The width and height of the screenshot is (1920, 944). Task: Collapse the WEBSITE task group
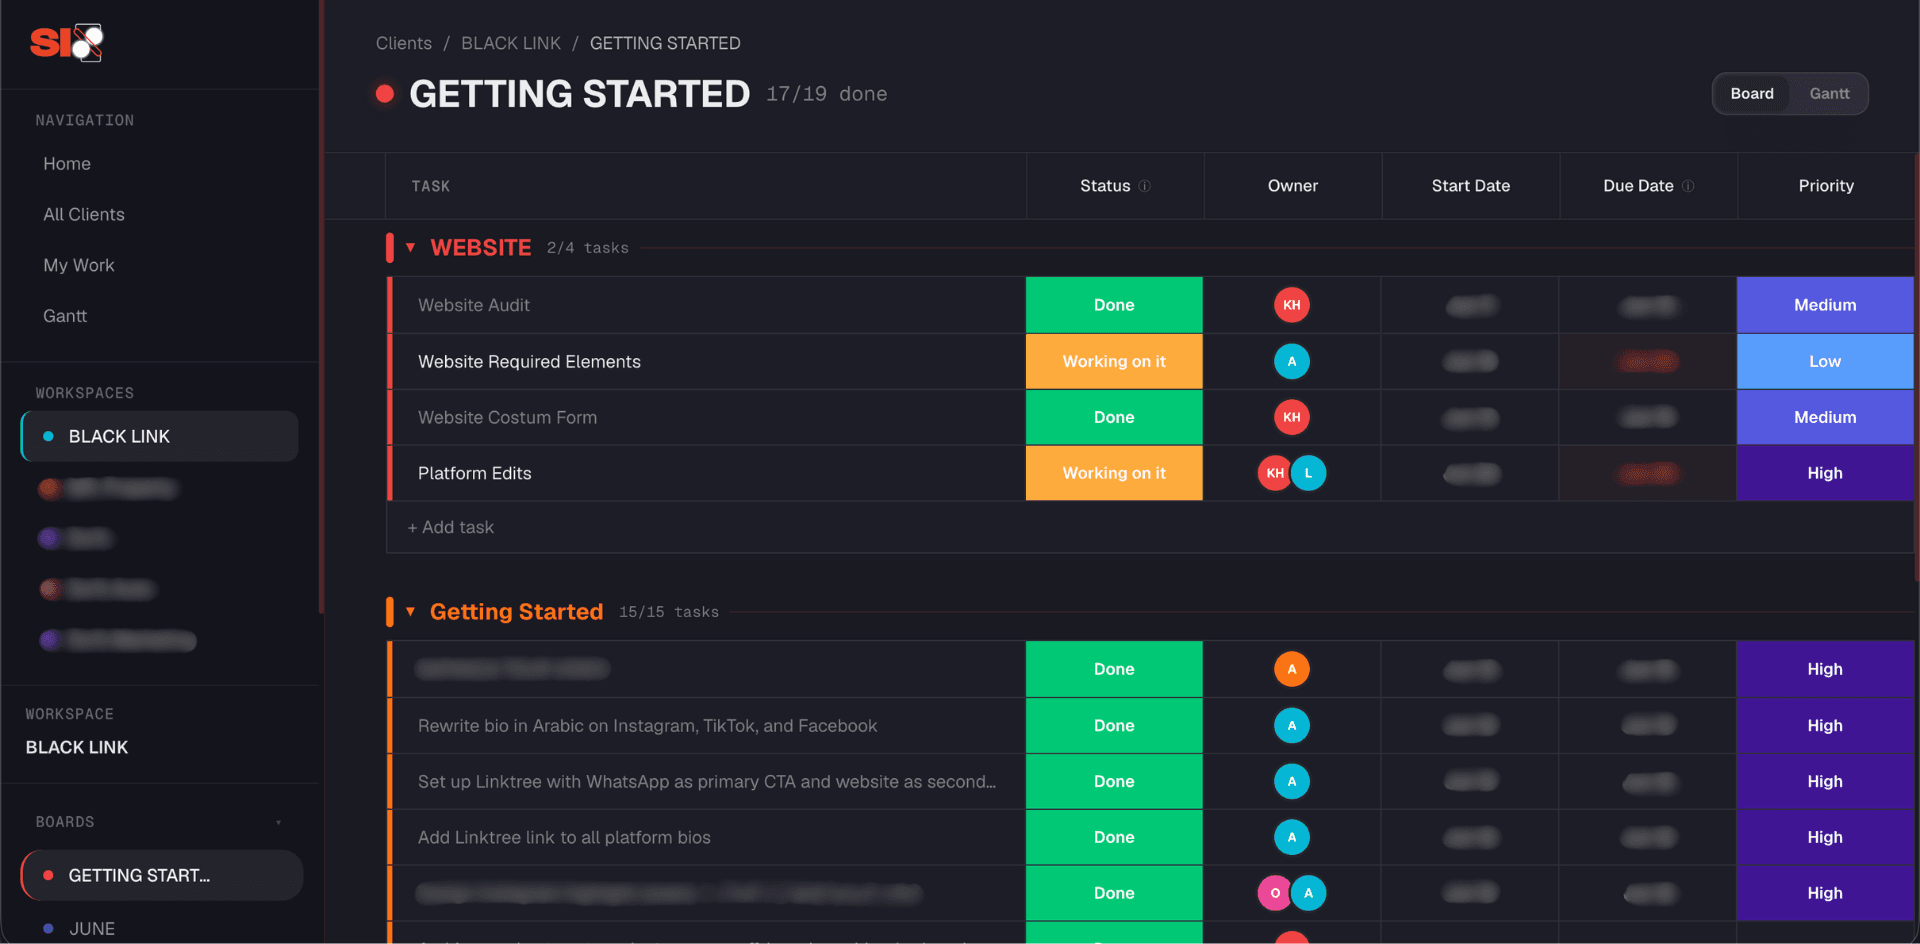coord(410,247)
